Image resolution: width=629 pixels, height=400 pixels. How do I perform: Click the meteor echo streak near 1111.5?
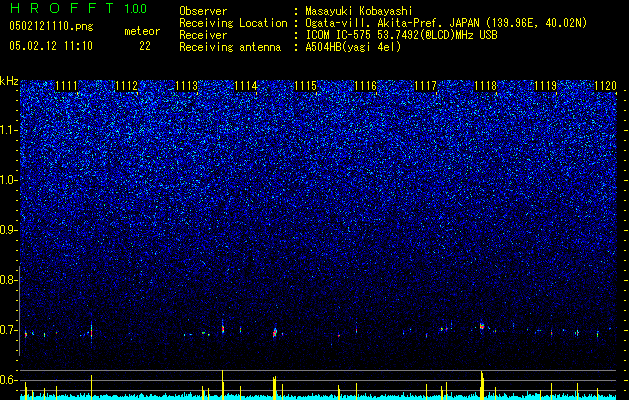[x=91, y=330]
